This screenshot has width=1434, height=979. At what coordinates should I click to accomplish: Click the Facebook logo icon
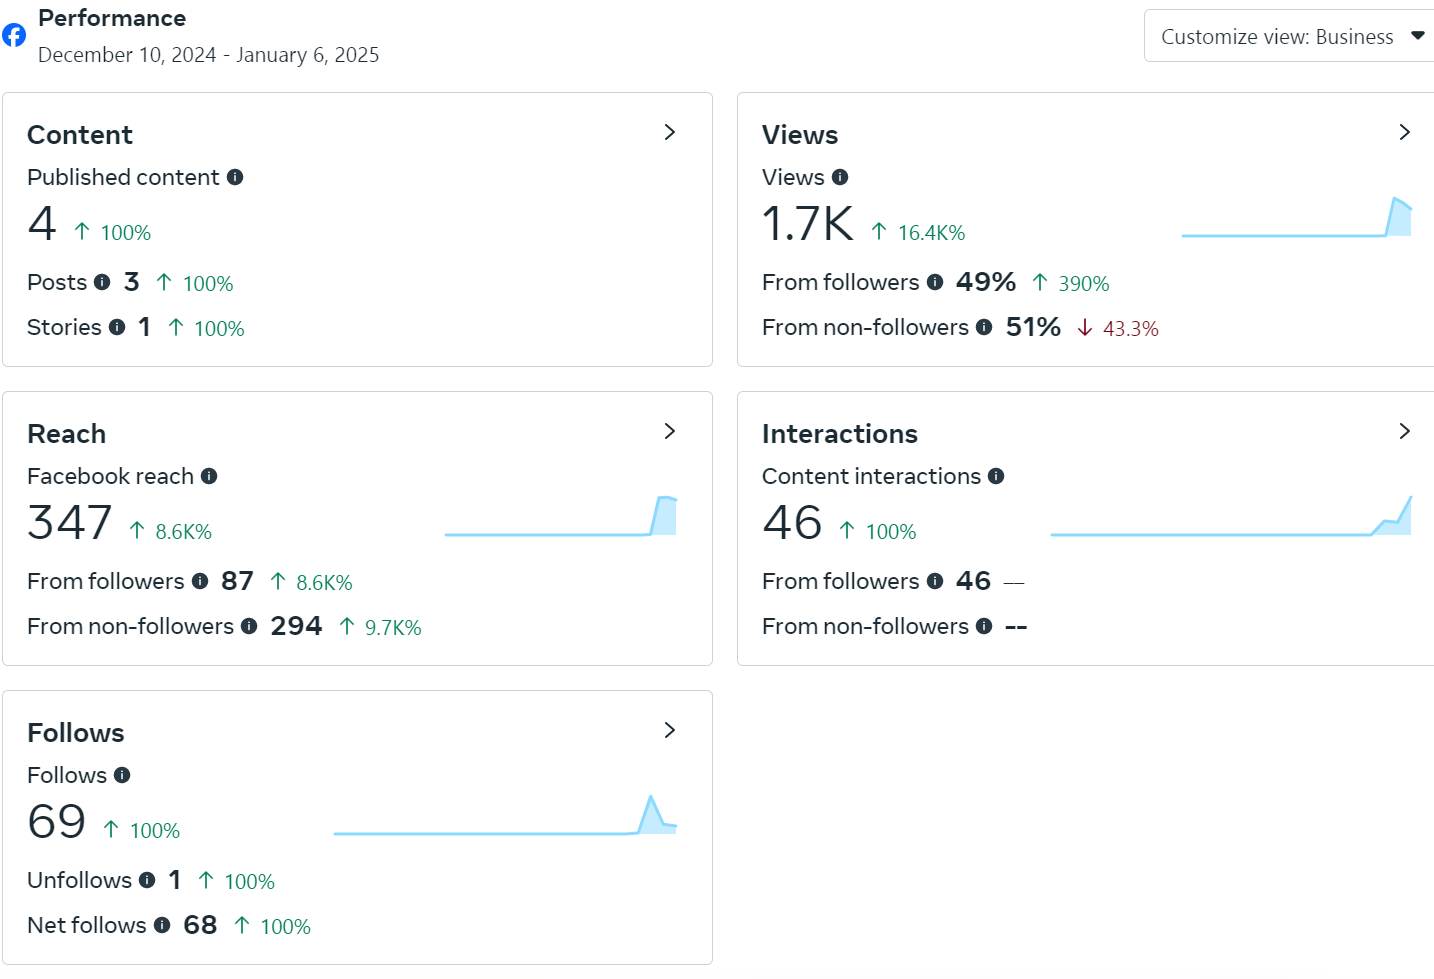pyautogui.click(x=14, y=36)
